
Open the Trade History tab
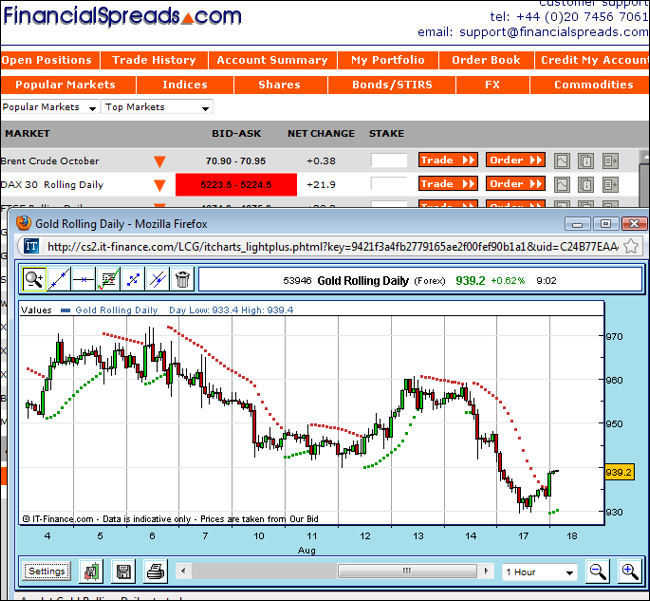[154, 60]
